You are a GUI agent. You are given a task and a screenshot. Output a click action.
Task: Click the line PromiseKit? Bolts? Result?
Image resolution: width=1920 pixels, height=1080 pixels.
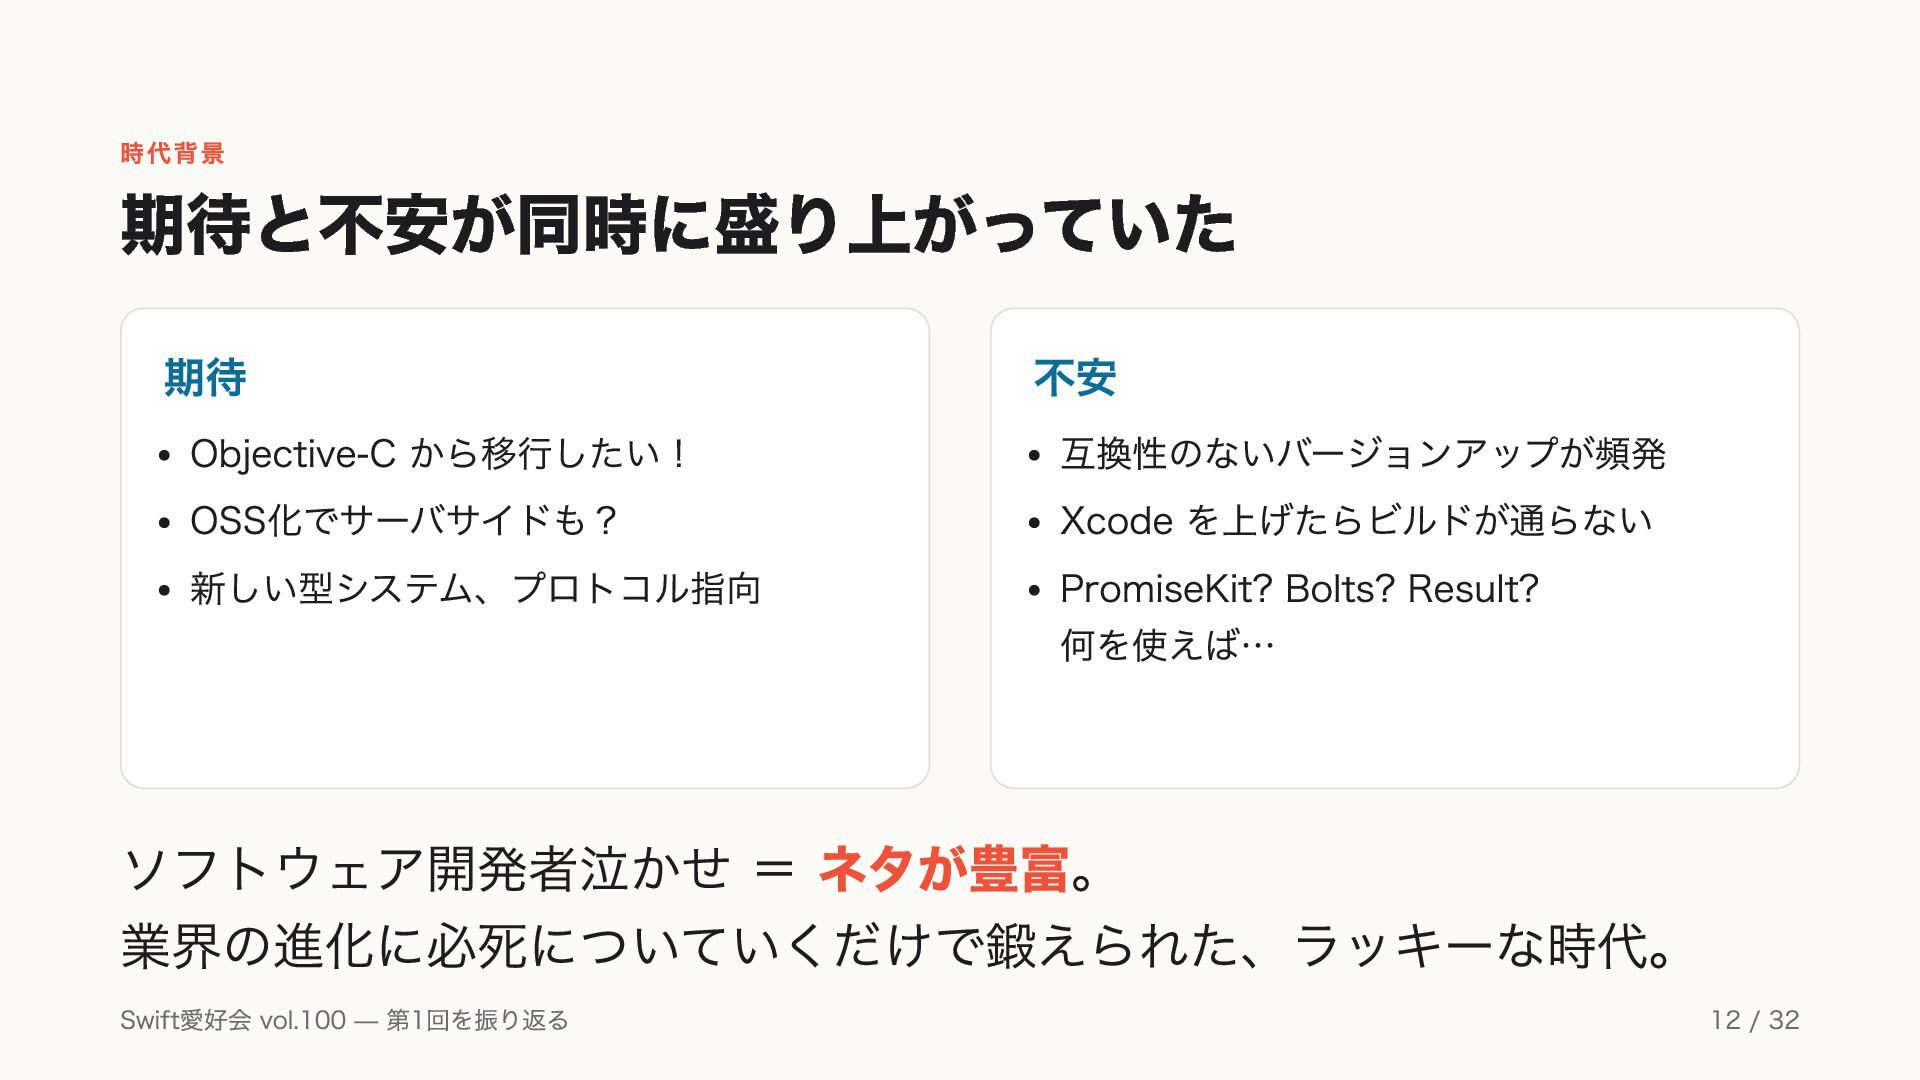1299,589
